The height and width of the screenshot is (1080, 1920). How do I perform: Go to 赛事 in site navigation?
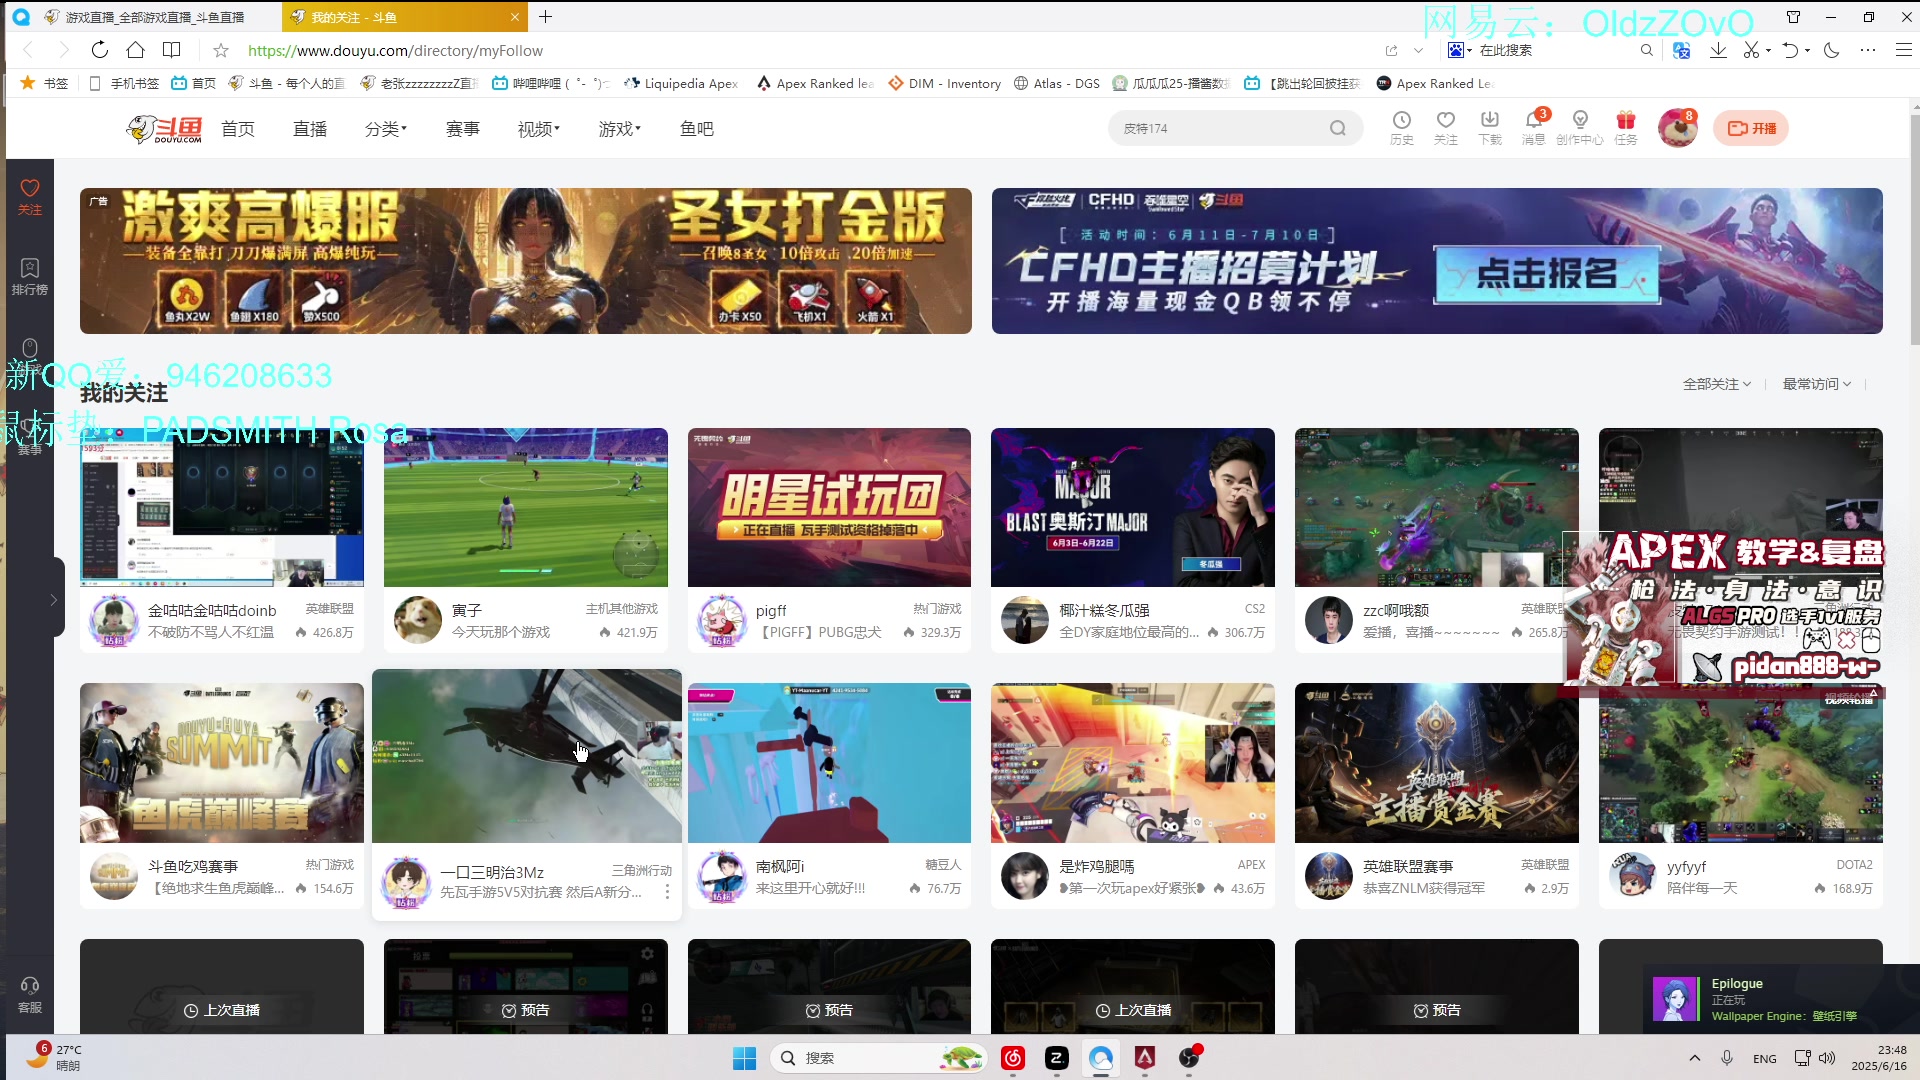pyautogui.click(x=462, y=129)
